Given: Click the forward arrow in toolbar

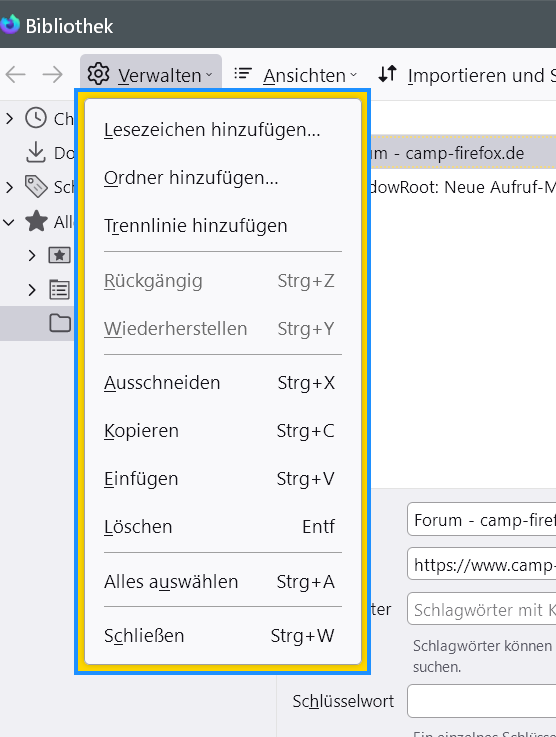Looking at the screenshot, I should [x=52, y=74].
